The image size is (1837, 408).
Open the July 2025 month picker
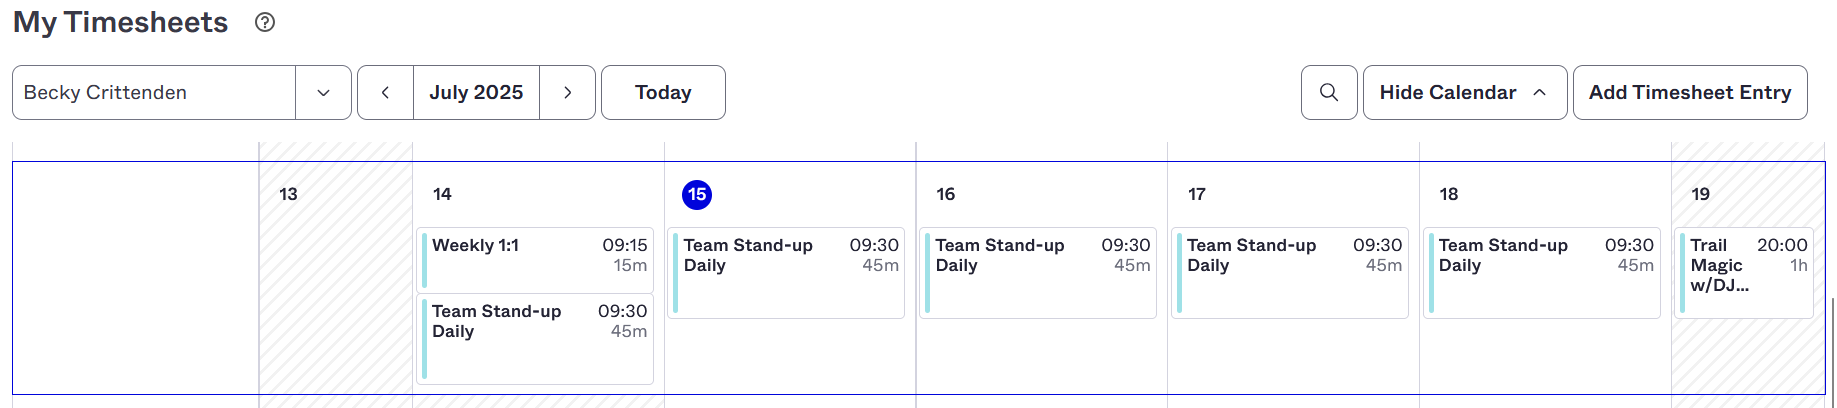tap(476, 92)
